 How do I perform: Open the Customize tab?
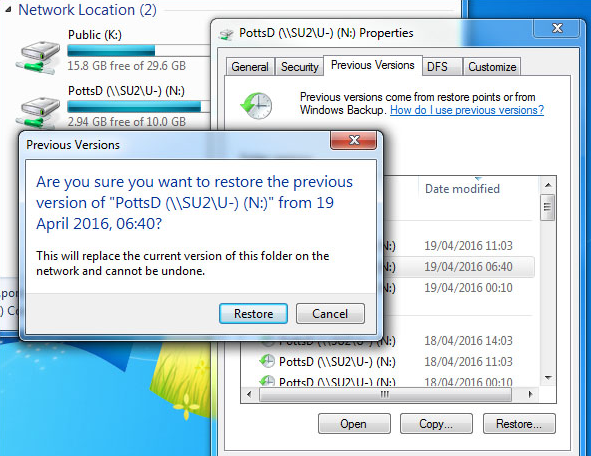point(492,67)
